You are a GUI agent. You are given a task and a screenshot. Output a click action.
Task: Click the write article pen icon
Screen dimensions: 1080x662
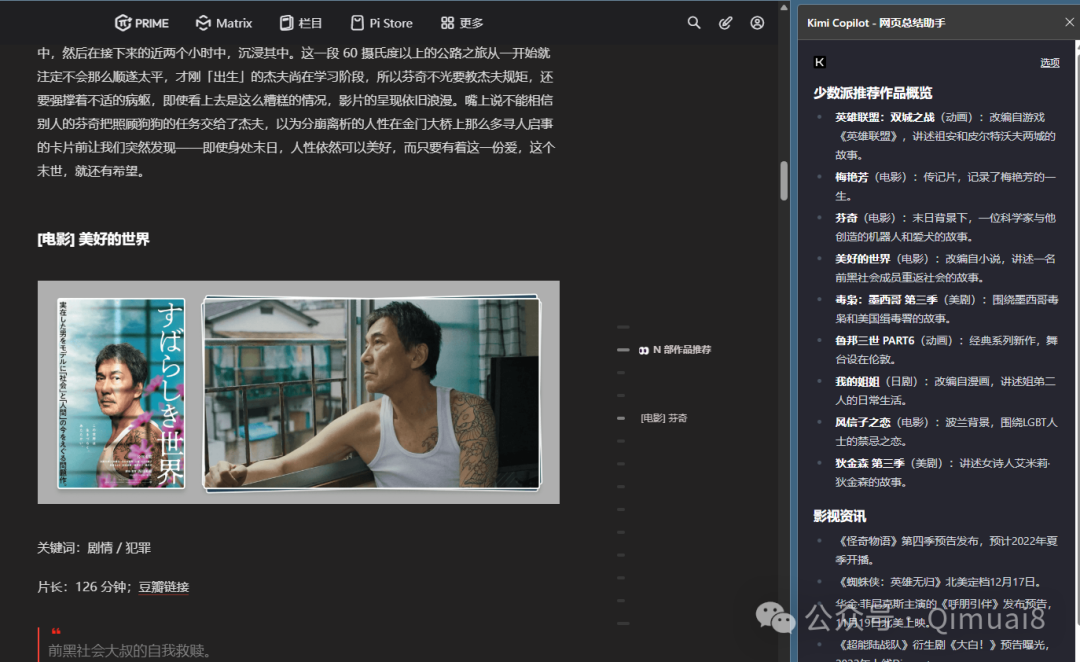[x=725, y=23]
